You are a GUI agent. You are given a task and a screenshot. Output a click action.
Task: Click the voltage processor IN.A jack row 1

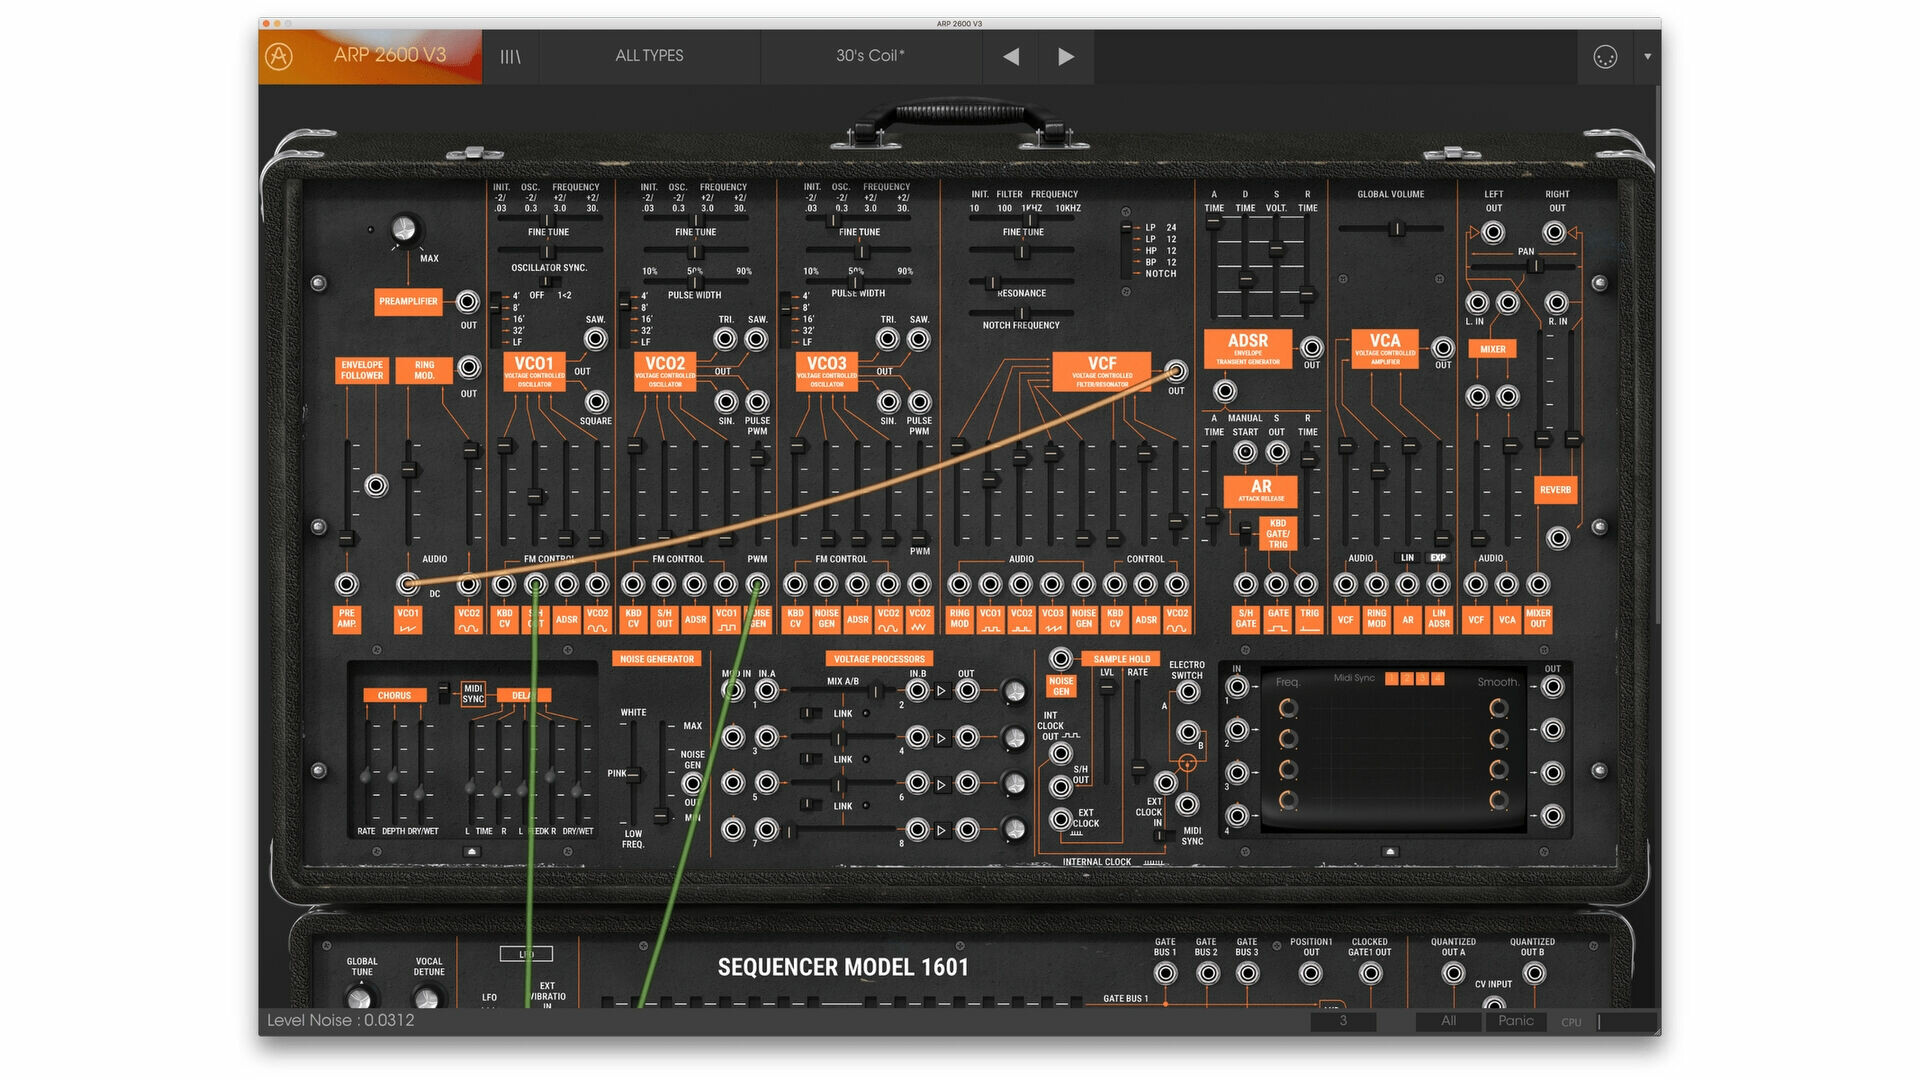click(x=767, y=690)
